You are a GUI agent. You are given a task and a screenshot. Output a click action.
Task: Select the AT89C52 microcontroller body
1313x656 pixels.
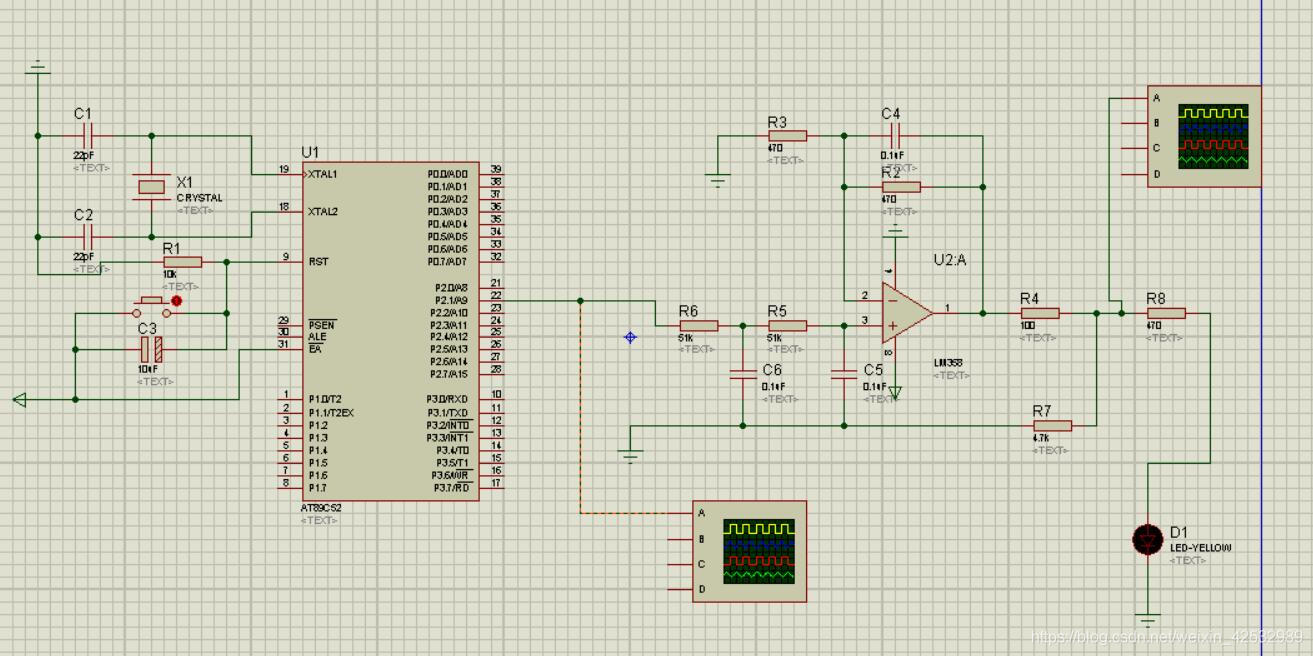pyautogui.click(x=391, y=330)
